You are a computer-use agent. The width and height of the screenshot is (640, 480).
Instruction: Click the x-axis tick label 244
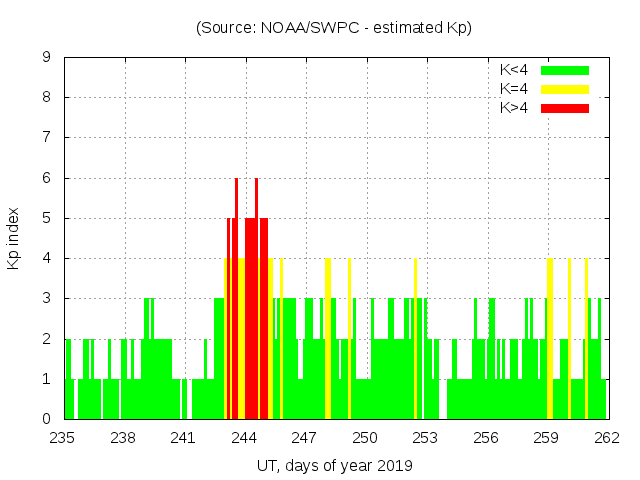coord(244,438)
